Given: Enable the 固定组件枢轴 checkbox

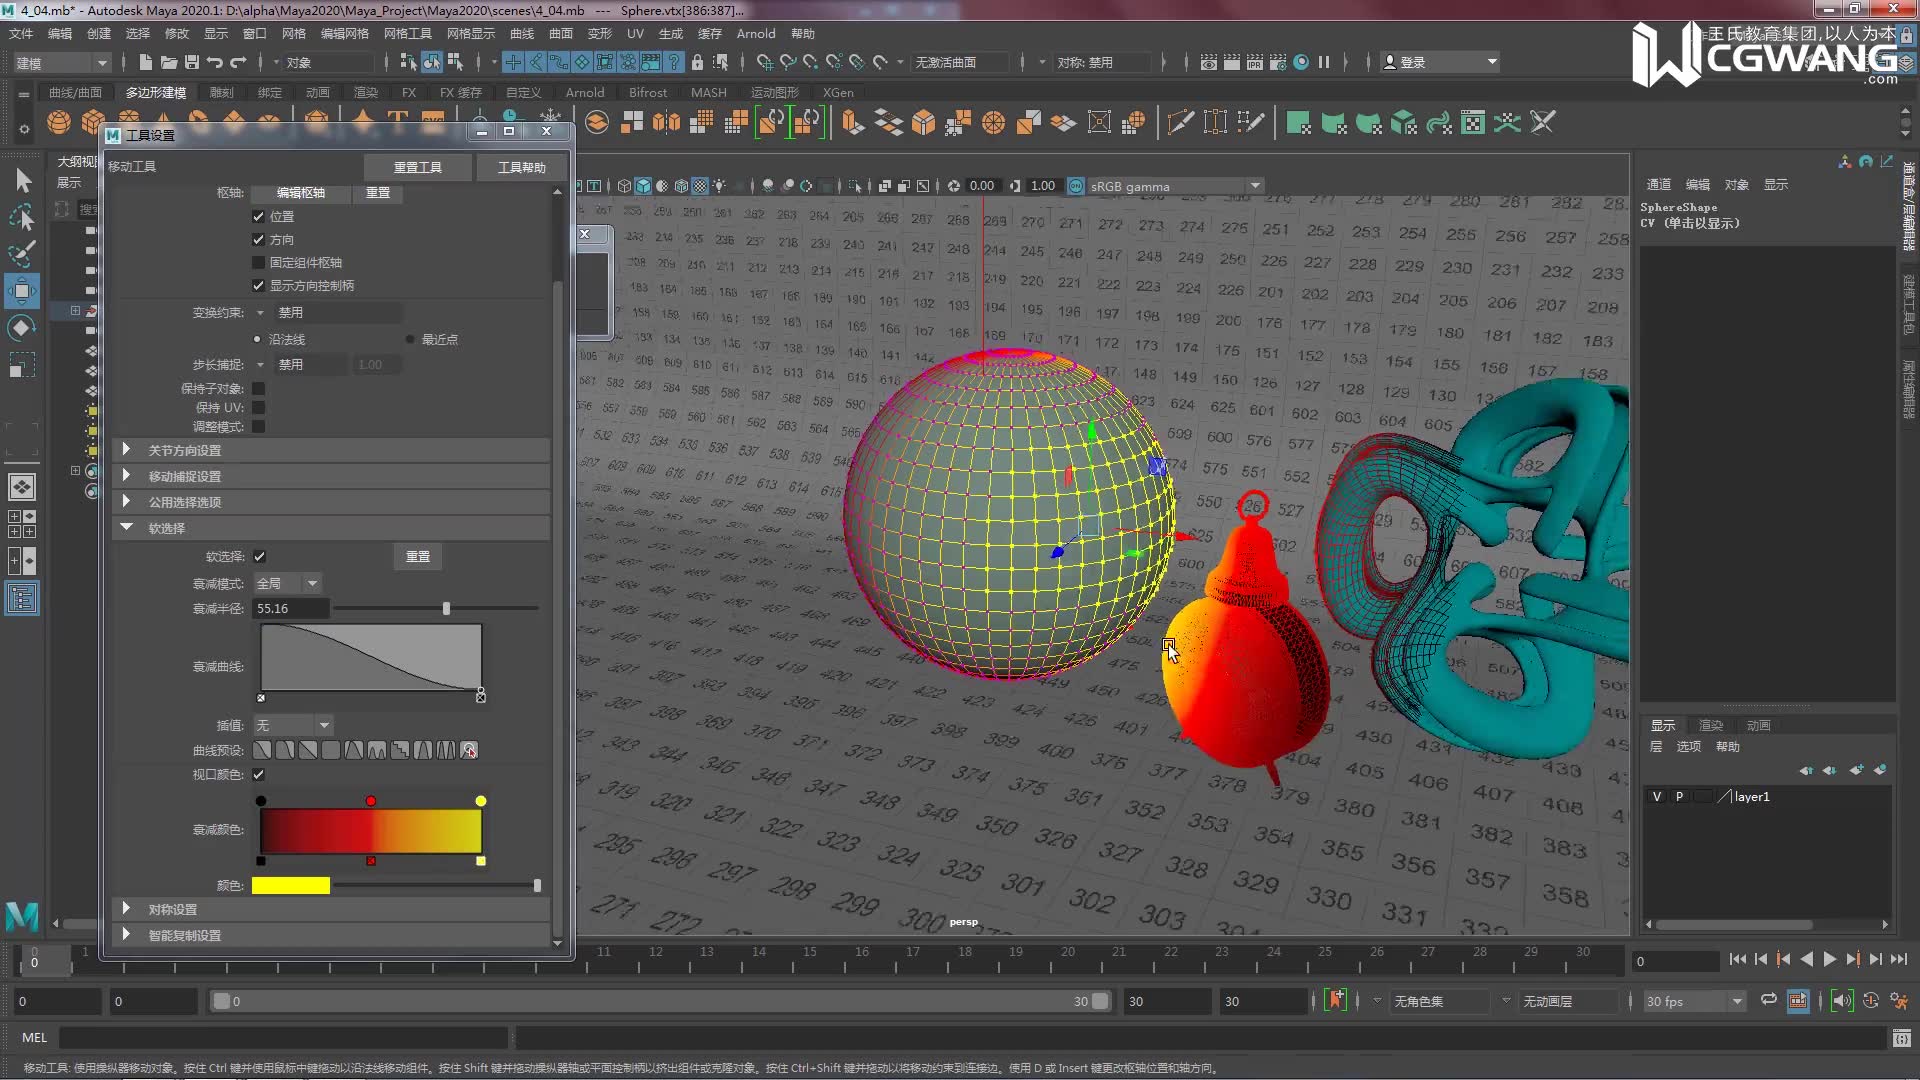Looking at the screenshot, I should (259, 263).
